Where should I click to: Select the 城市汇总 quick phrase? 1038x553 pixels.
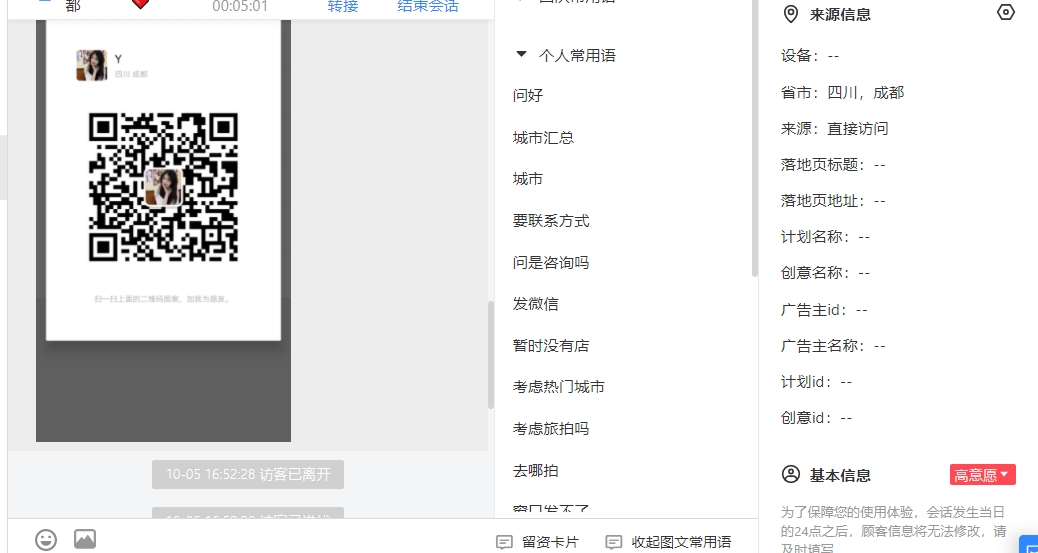point(543,138)
